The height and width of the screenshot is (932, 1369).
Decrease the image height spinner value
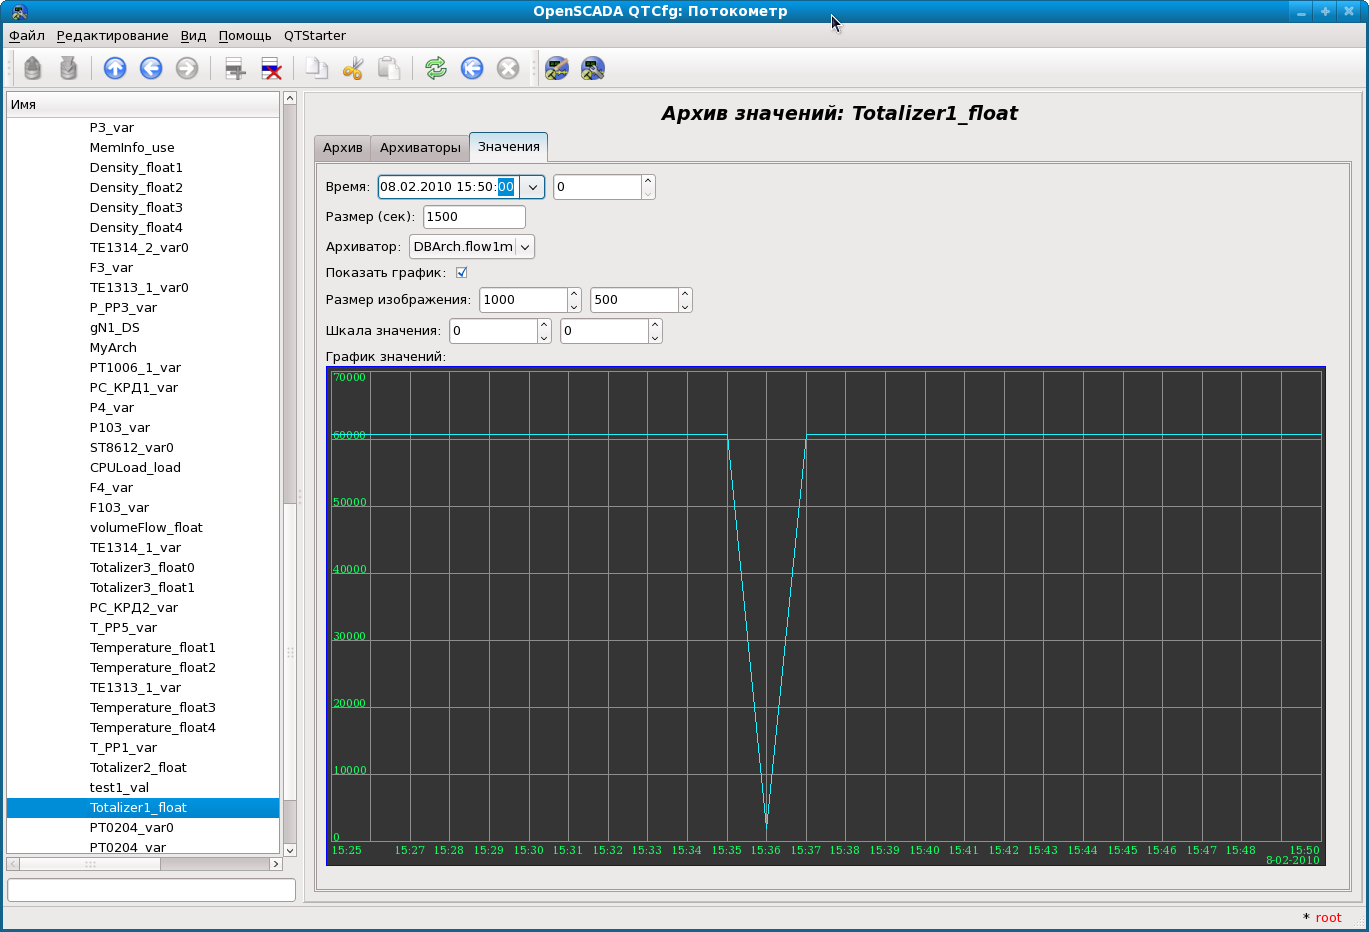(685, 306)
